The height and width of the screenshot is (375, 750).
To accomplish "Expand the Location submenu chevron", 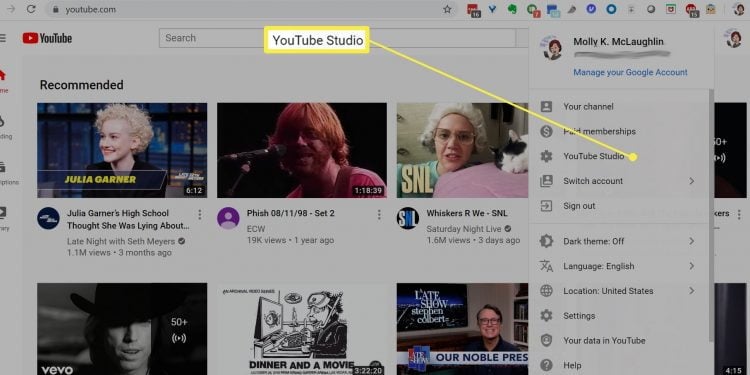I will [x=692, y=291].
